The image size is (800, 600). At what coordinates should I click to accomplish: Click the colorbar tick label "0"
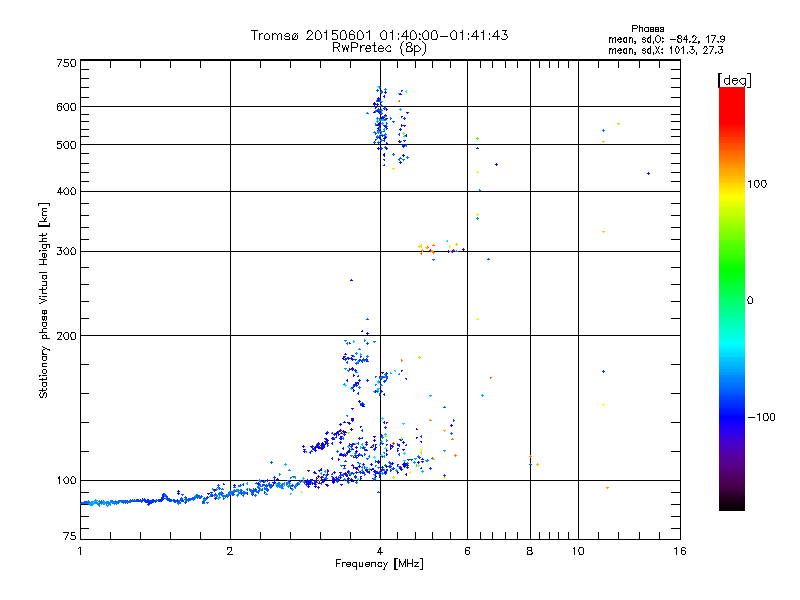[x=750, y=301]
